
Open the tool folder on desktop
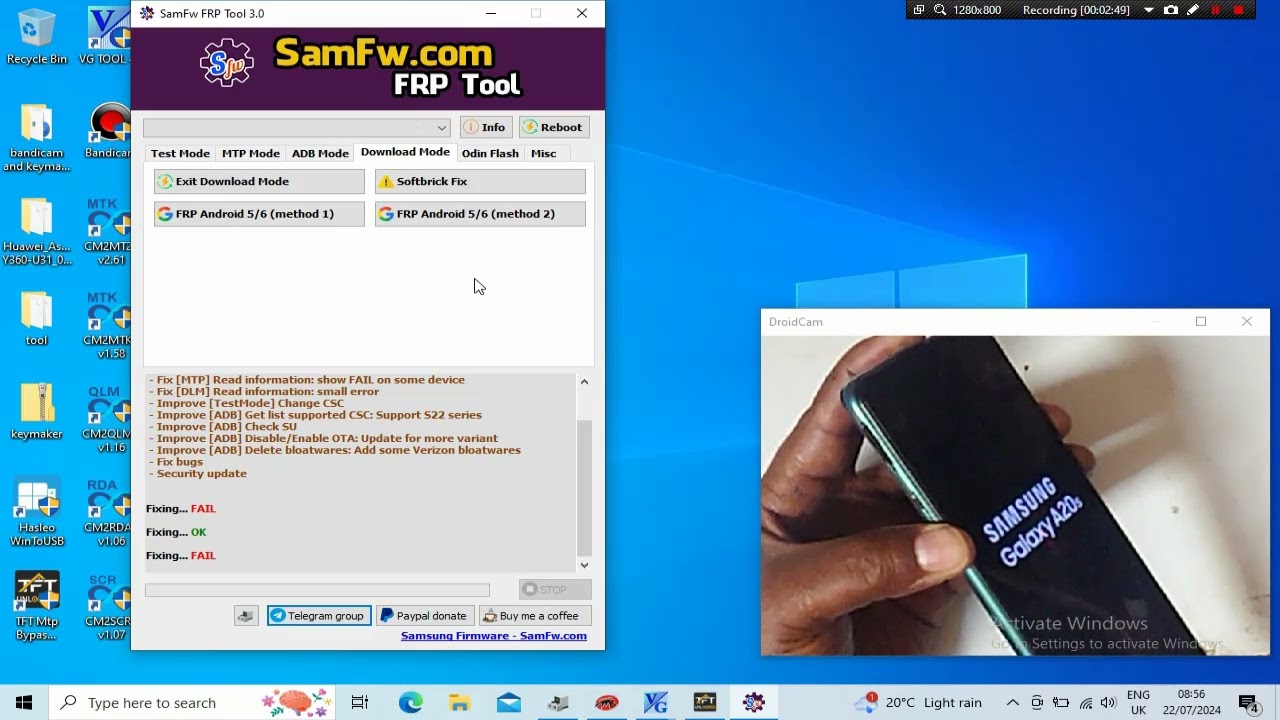point(37,319)
